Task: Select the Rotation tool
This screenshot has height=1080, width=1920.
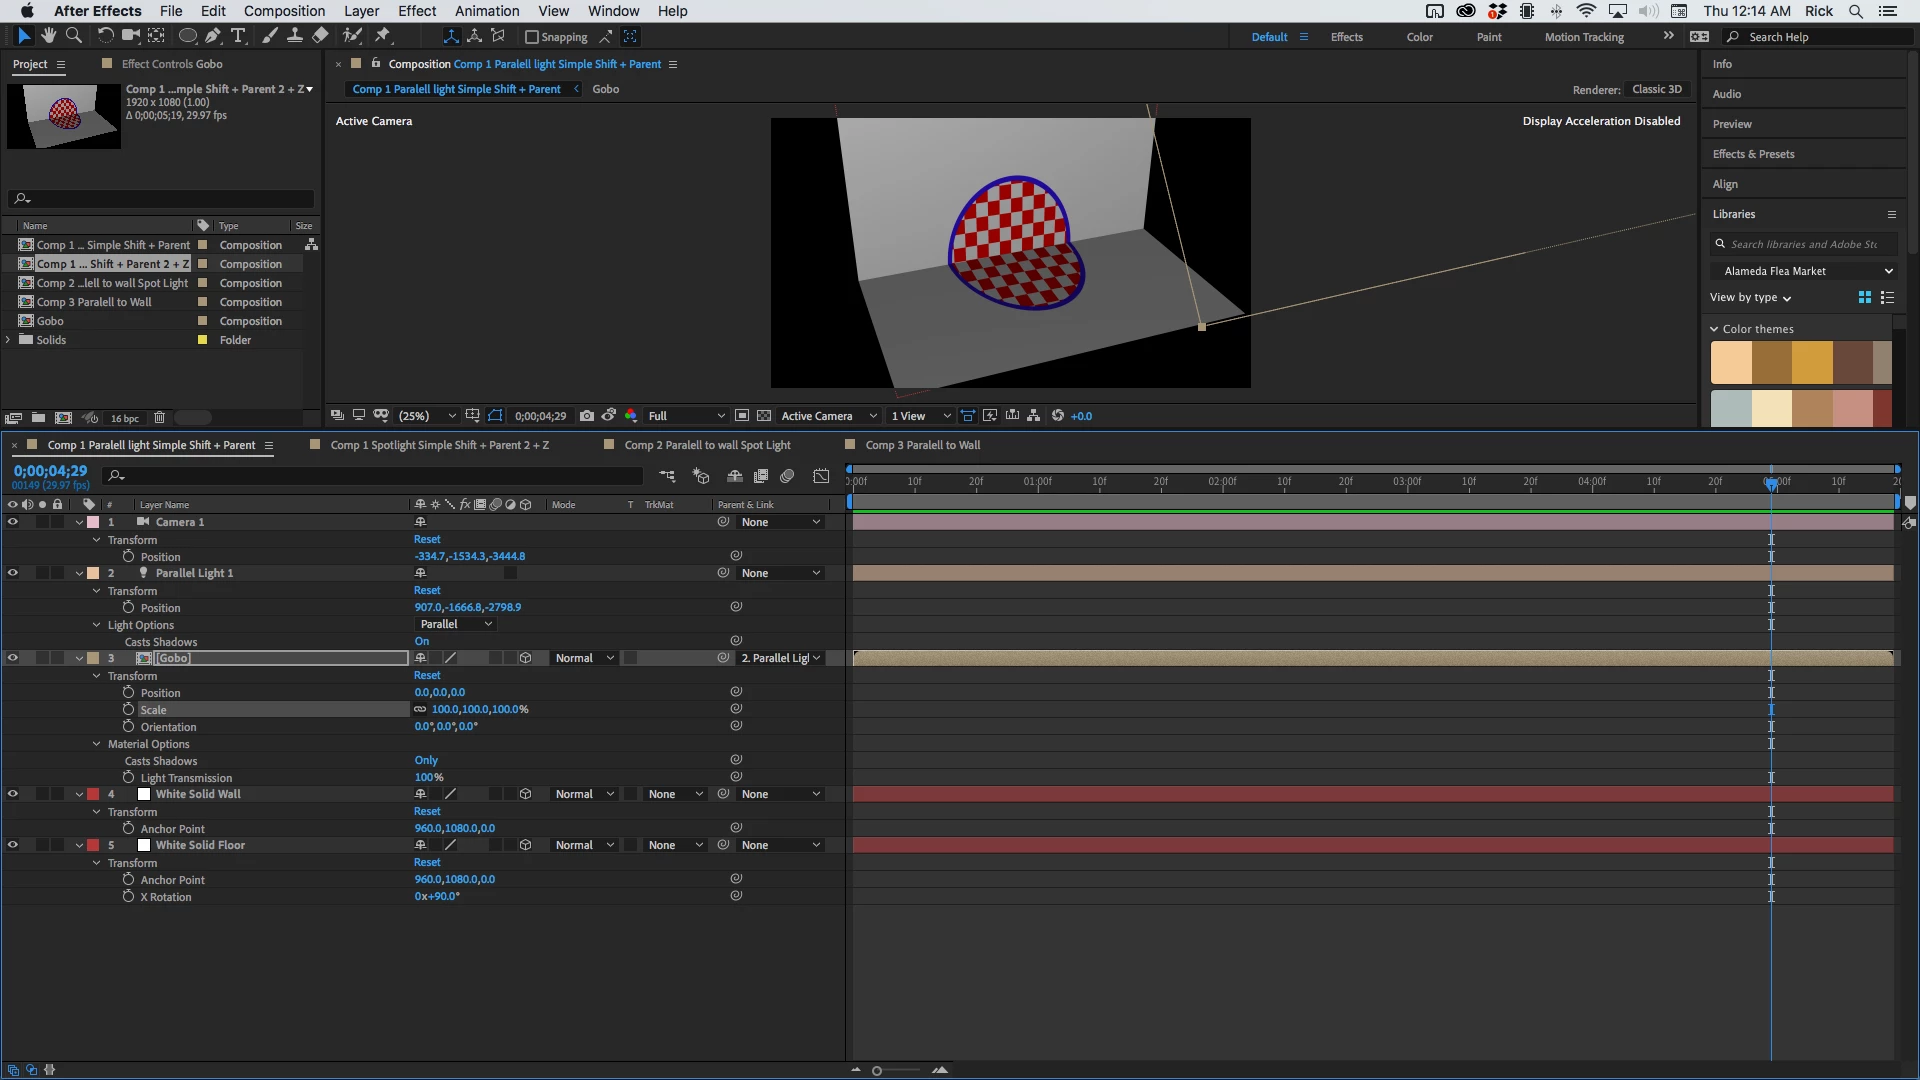Action: (104, 36)
